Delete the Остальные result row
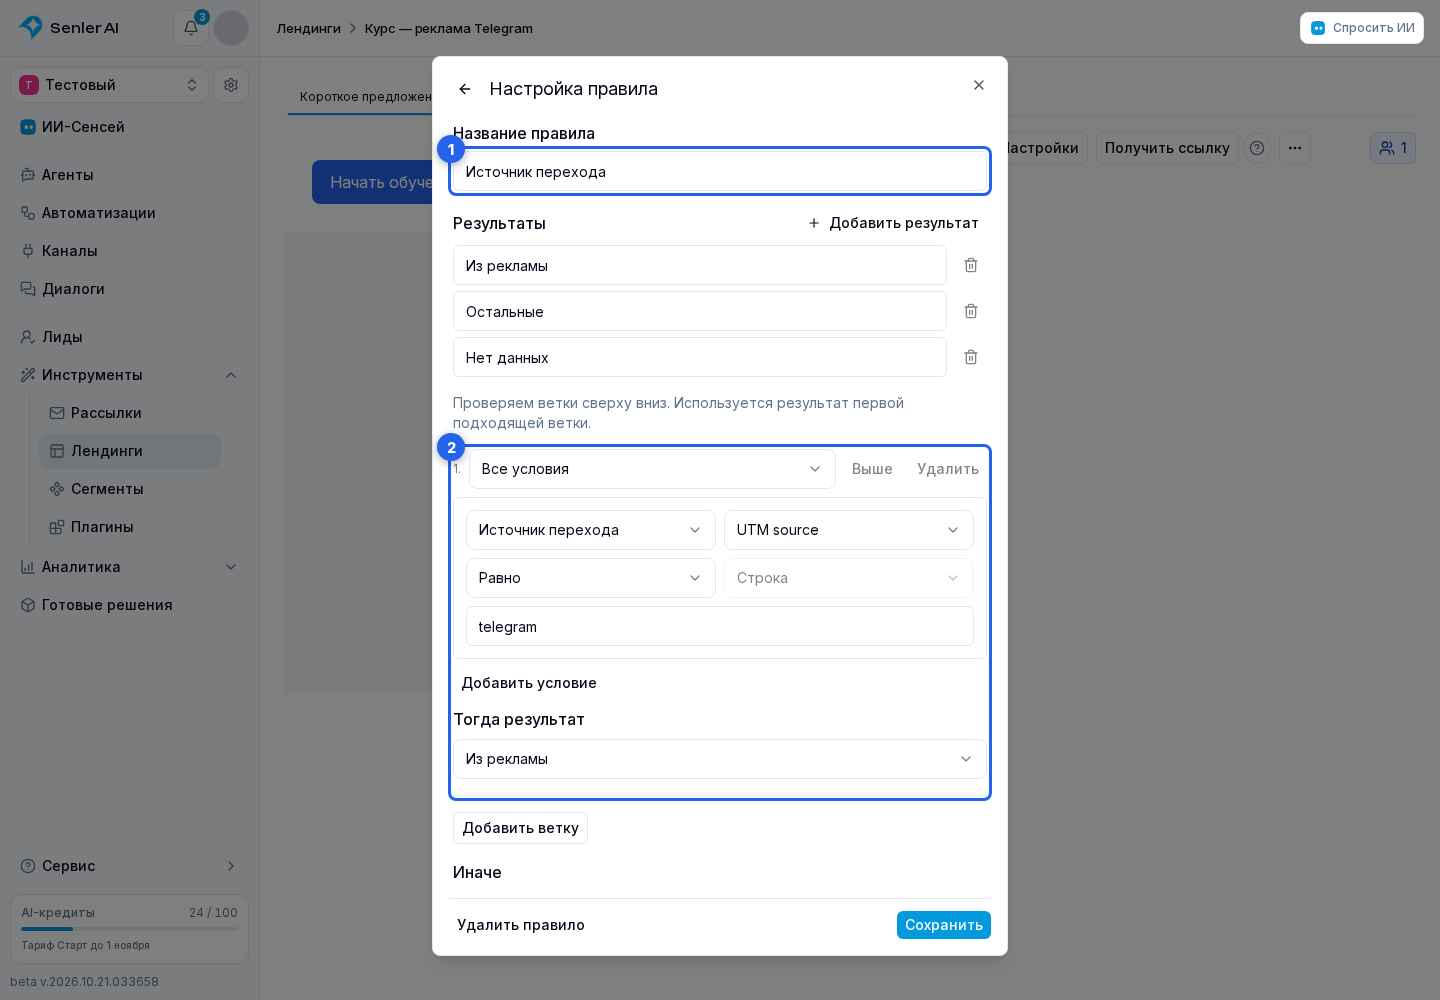Image resolution: width=1440 pixels, height=1000 pixels. pyautogui.click(x=971, y=311)
